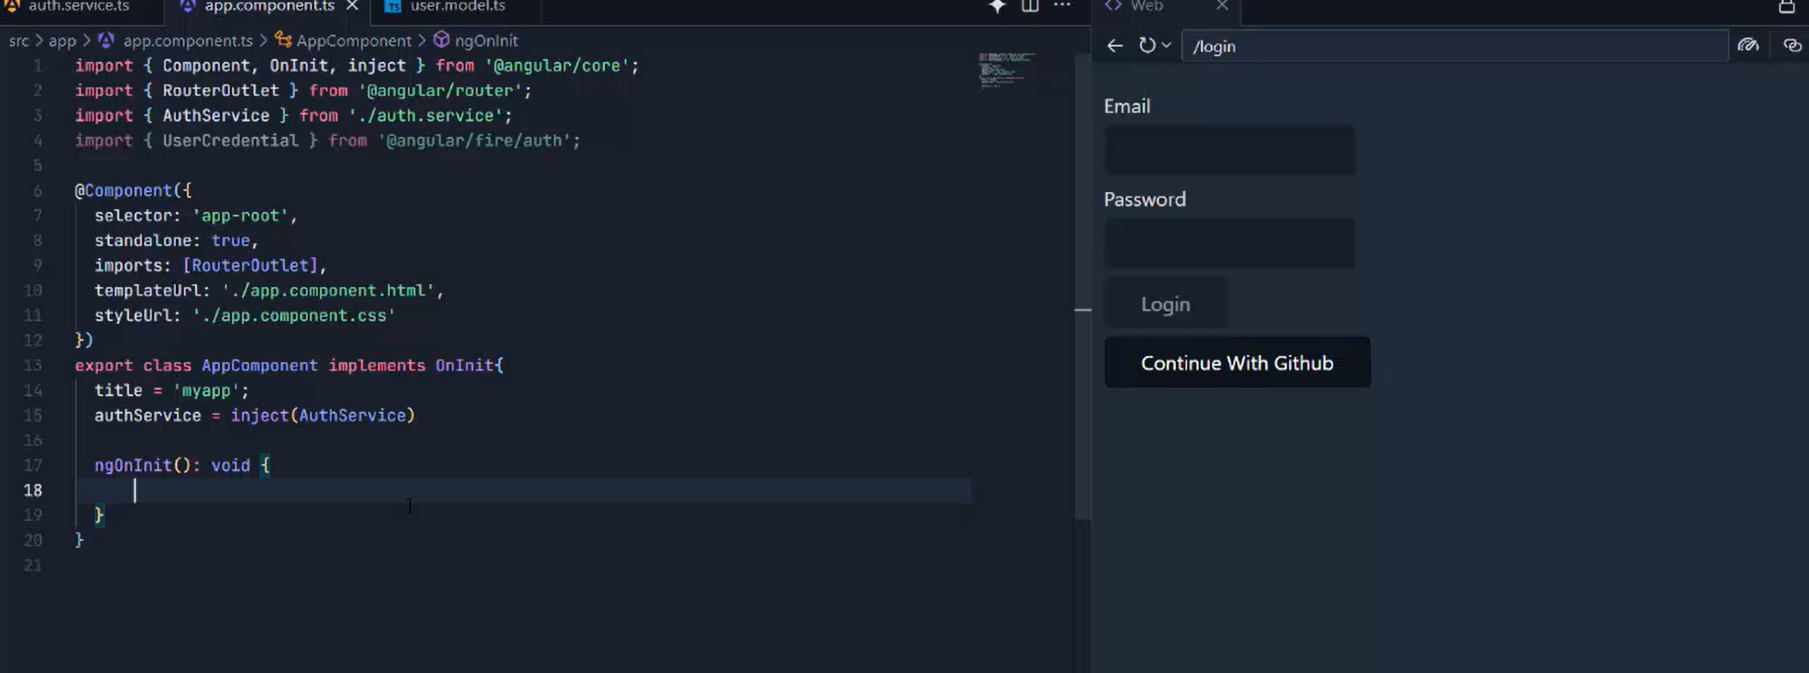1809x673 pixels.
Task: Close the Web preview tab
Action: coord(1222,7)
